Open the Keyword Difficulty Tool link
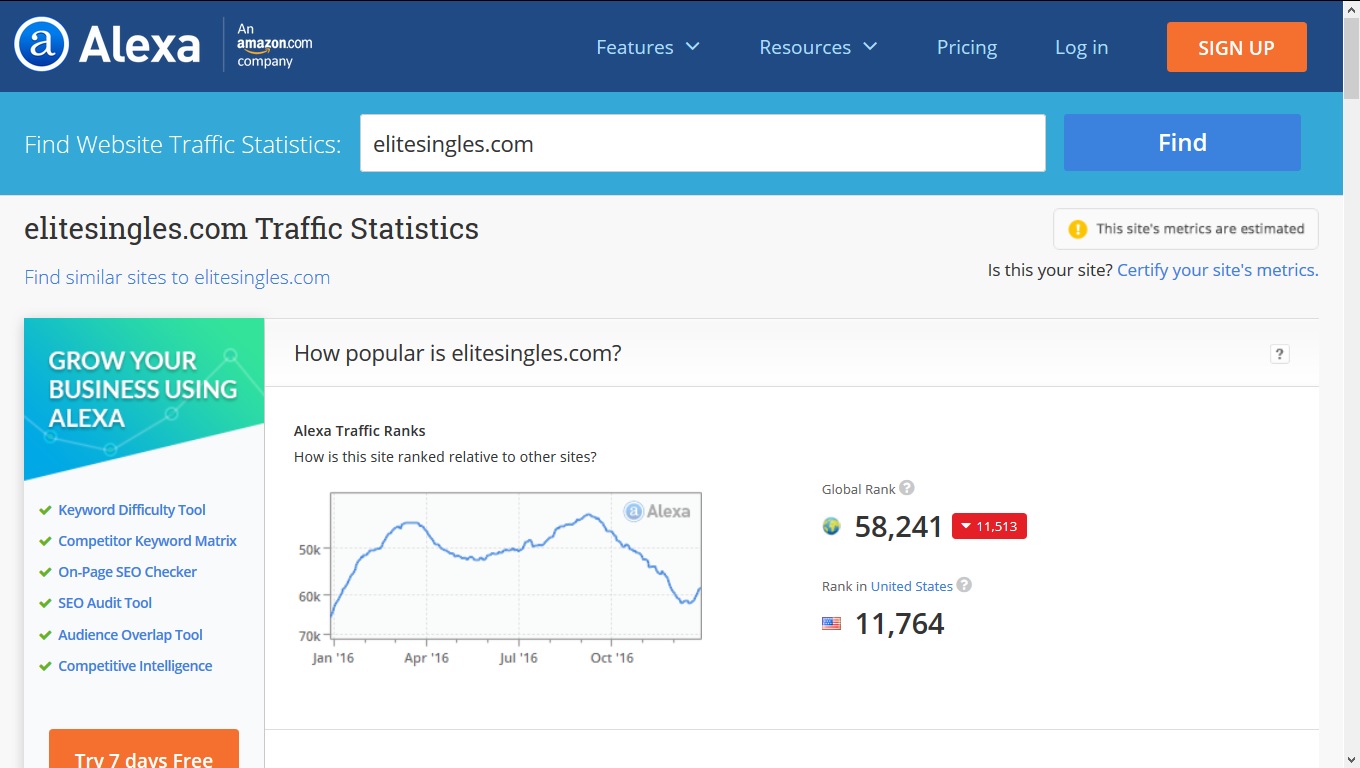 [x=132, y=510]
